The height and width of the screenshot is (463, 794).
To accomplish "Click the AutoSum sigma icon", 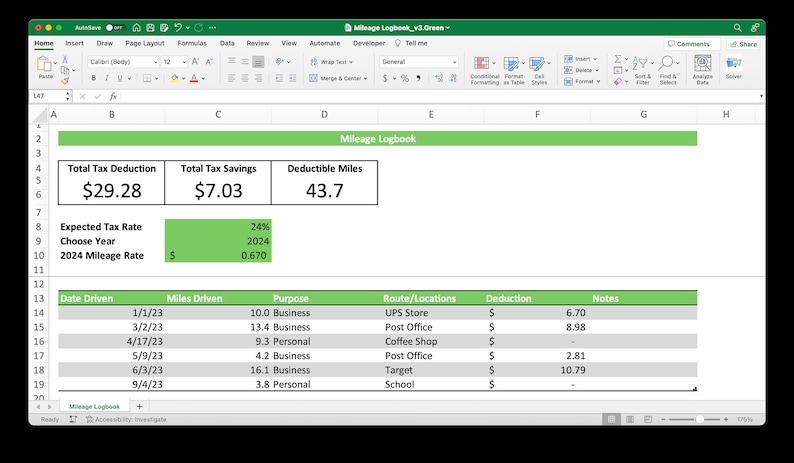I will click(618, 59).
